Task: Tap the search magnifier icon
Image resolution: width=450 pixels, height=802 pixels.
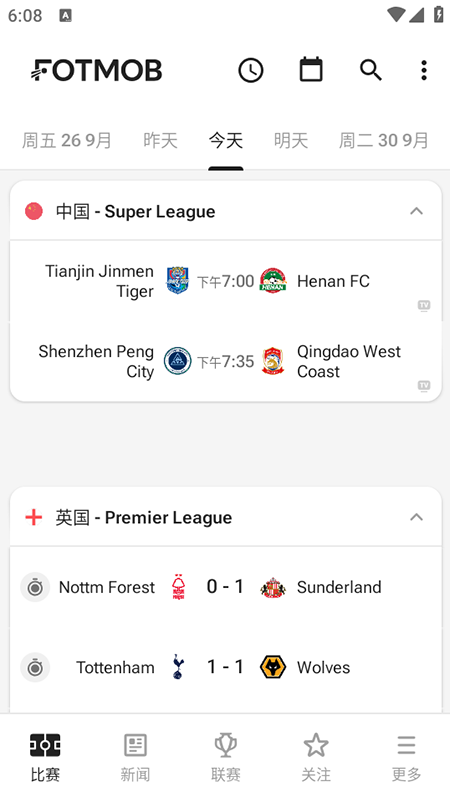Action: 371,70
